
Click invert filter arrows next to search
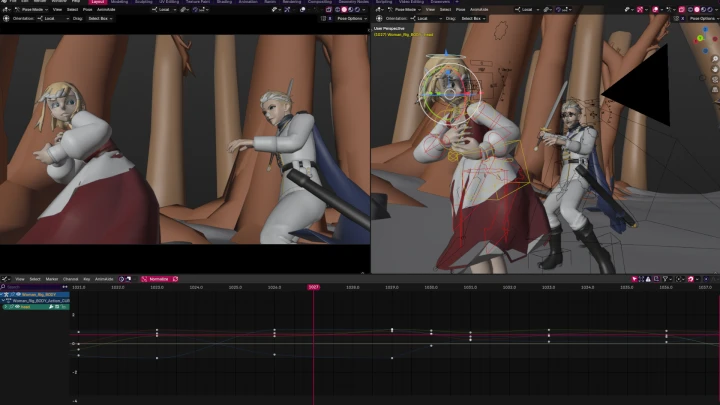pyautogui.click(x=65, y=287)
